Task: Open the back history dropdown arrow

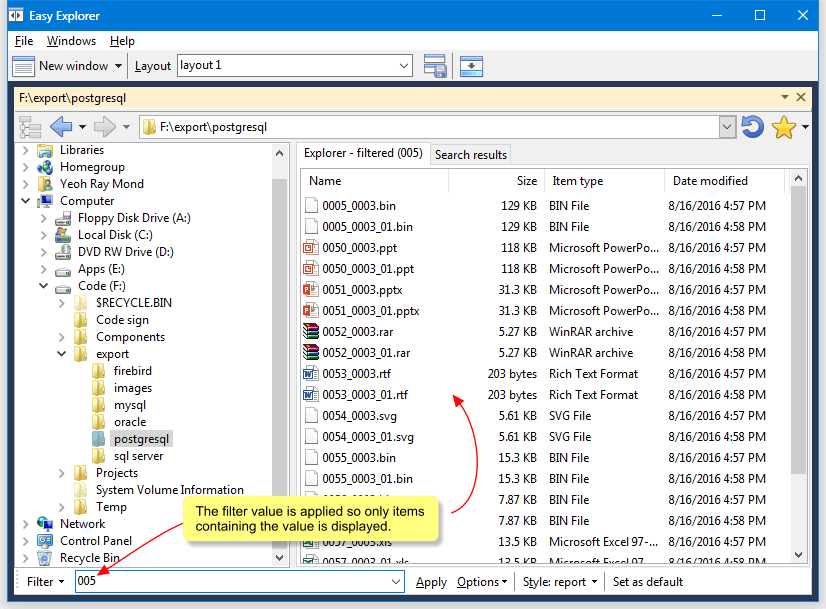Action: tap(82, 127)
